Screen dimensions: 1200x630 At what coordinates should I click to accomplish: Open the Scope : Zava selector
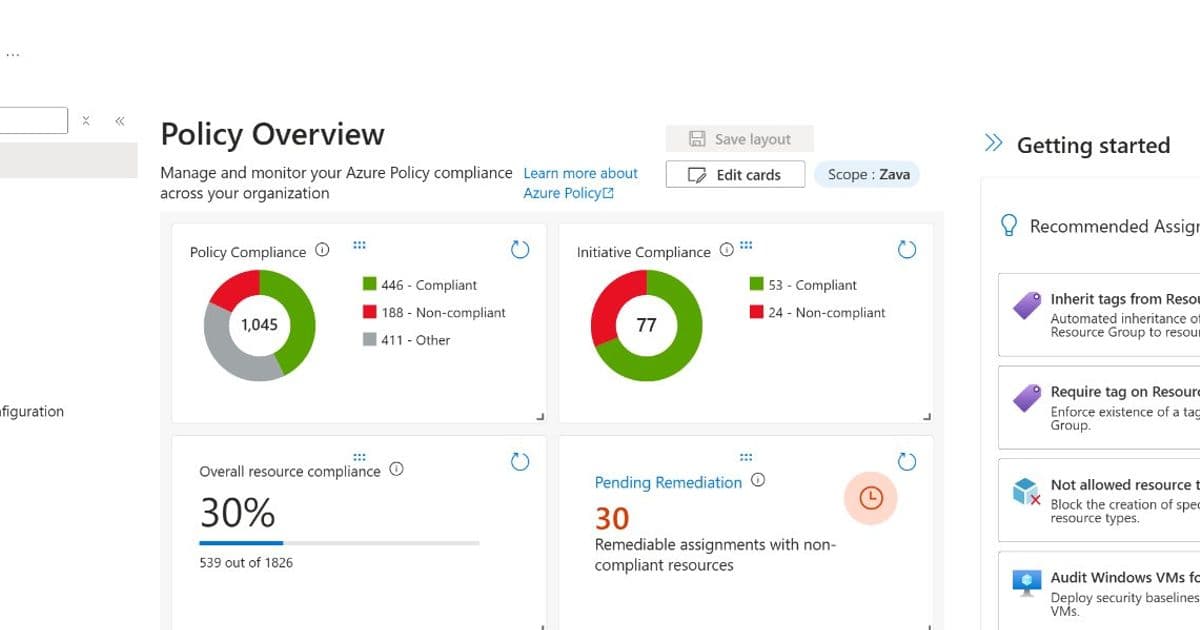(866, 174)
